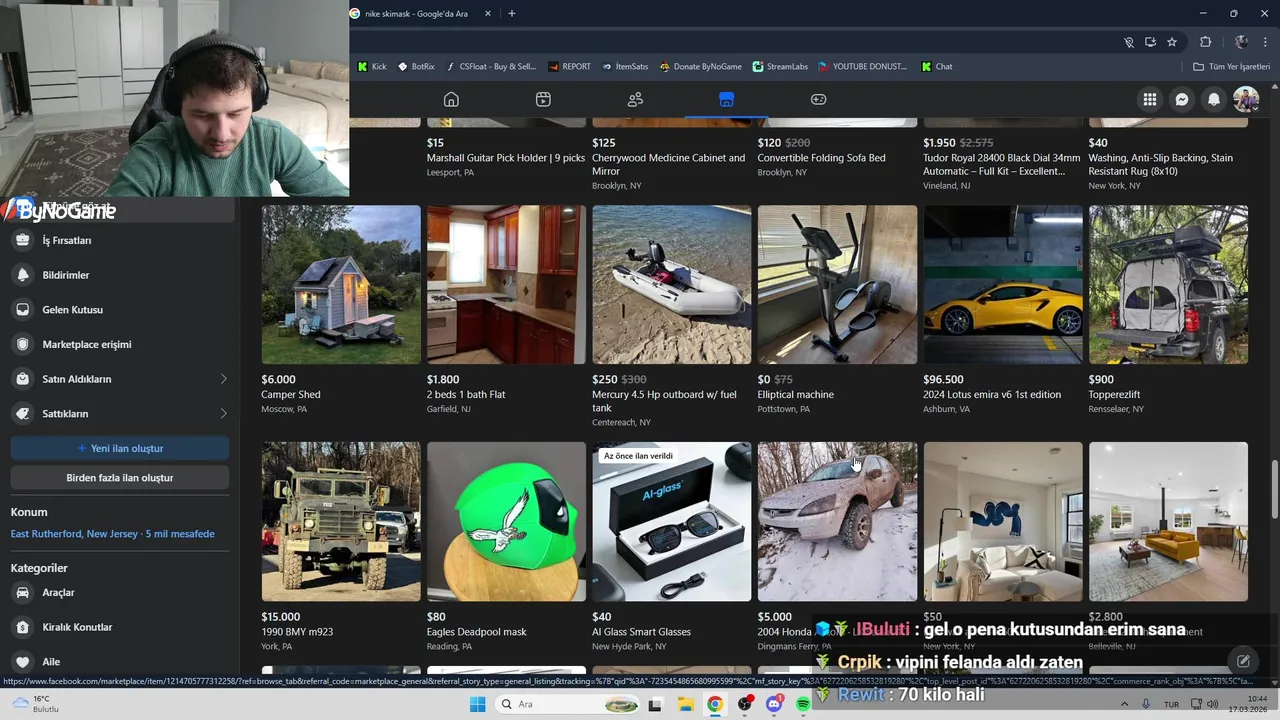Expand Satın Aldıkların chevron
The width and height of the screenshot is (1280, 720).
click(223, 379)
